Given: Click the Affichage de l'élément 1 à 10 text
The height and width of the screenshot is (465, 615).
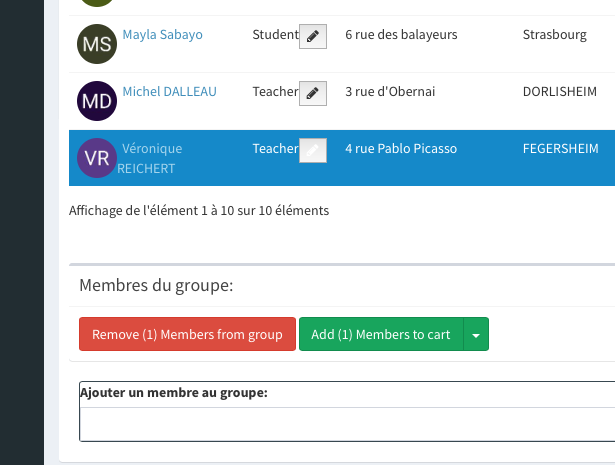Looking at the screenshot, I should click(199, 211).
